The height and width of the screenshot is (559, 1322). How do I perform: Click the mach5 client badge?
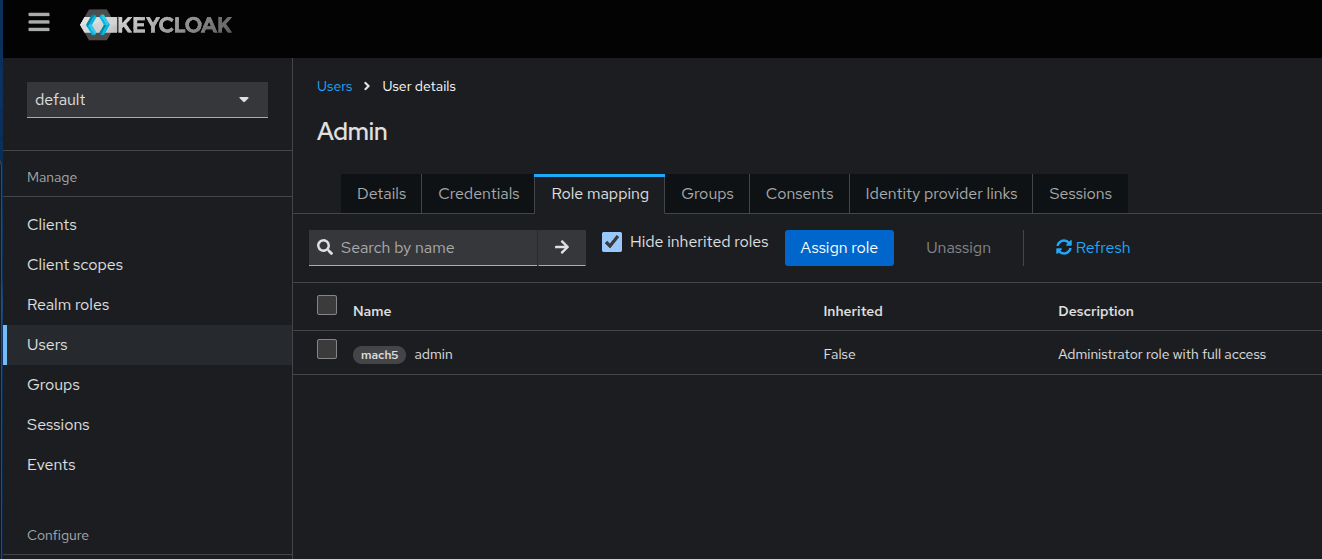coord(379,355)
